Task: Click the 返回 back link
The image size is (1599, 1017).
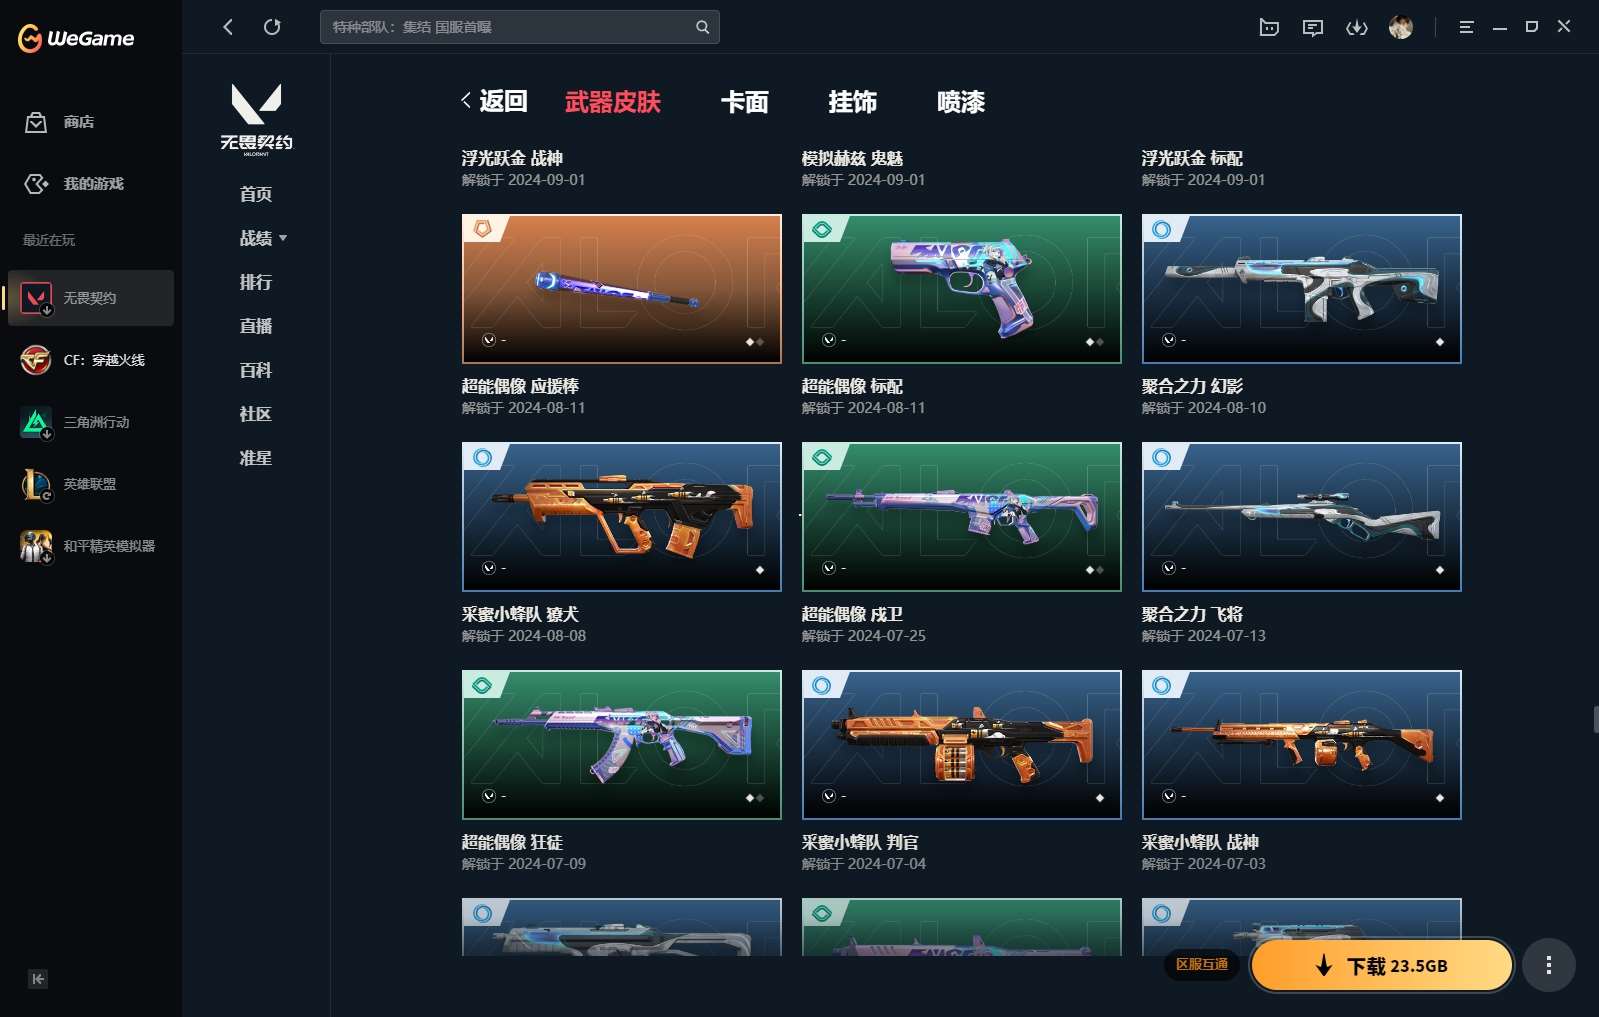Action: pyautogui.click(x=494, y=101)
